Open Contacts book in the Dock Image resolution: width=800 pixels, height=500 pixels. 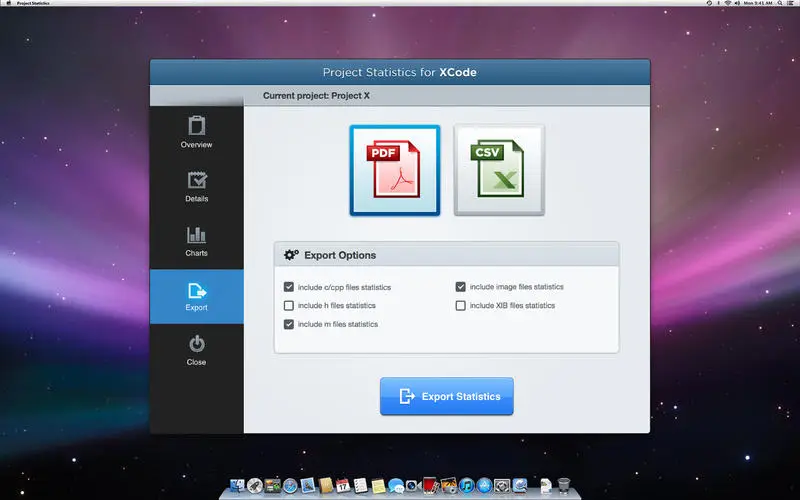tap(326, 485)
